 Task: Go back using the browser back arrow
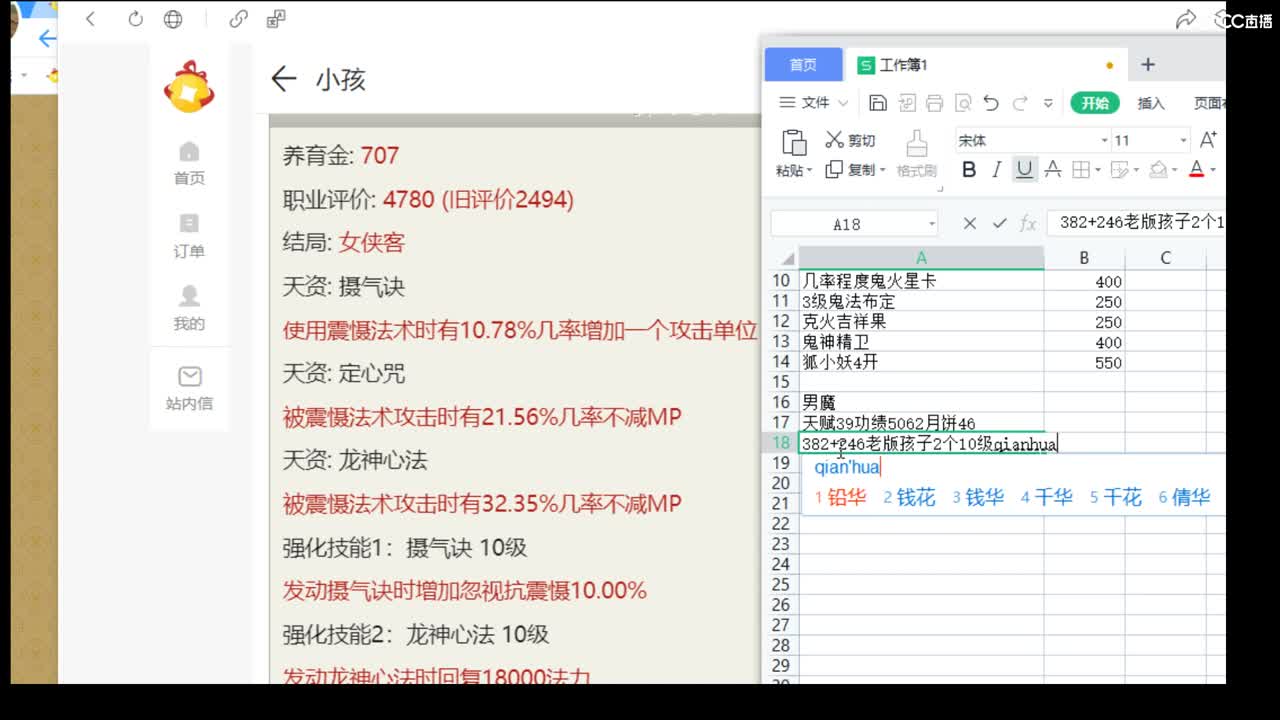pos(90,19)
